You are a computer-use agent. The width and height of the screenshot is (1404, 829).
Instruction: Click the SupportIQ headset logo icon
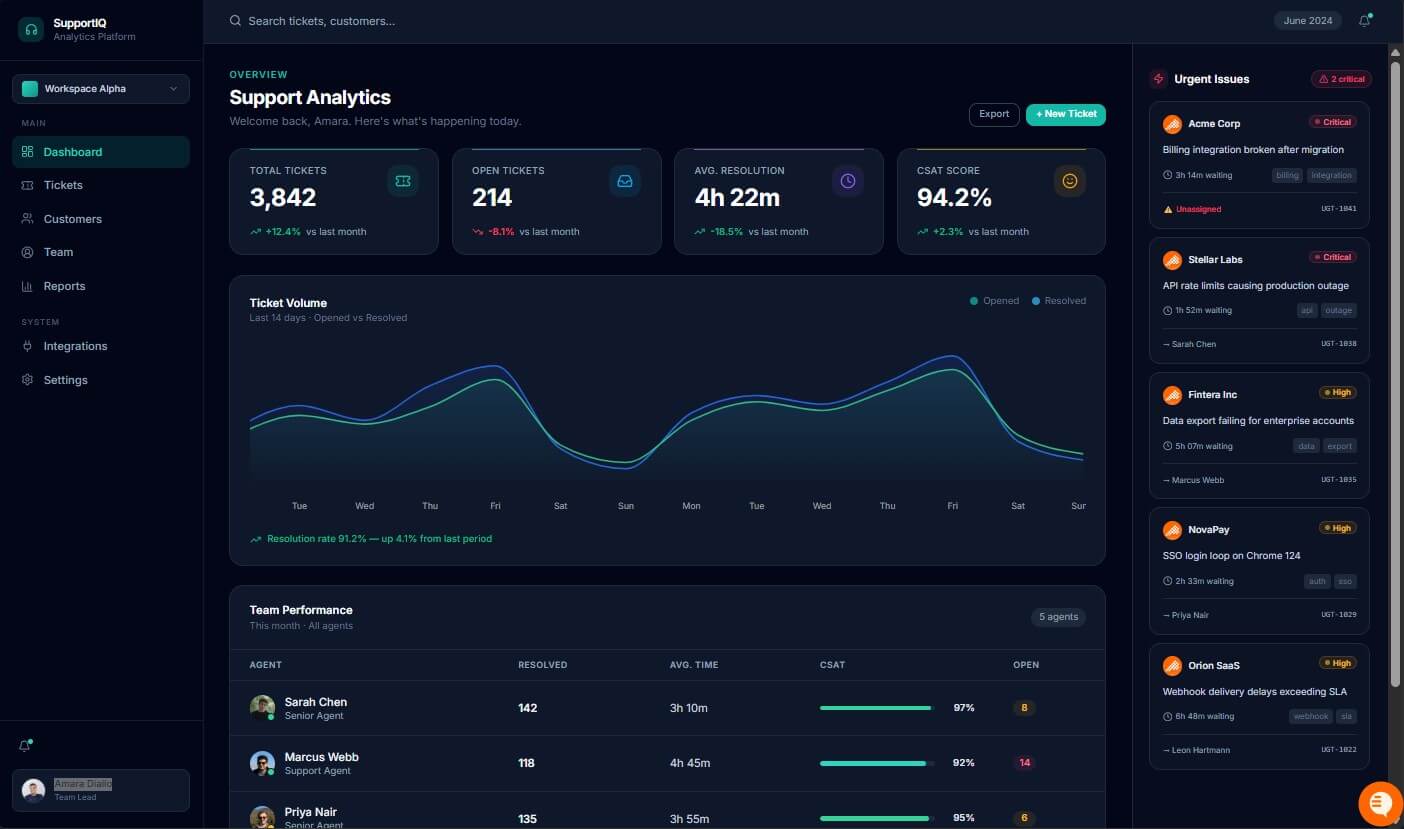(x=30, y=29)
